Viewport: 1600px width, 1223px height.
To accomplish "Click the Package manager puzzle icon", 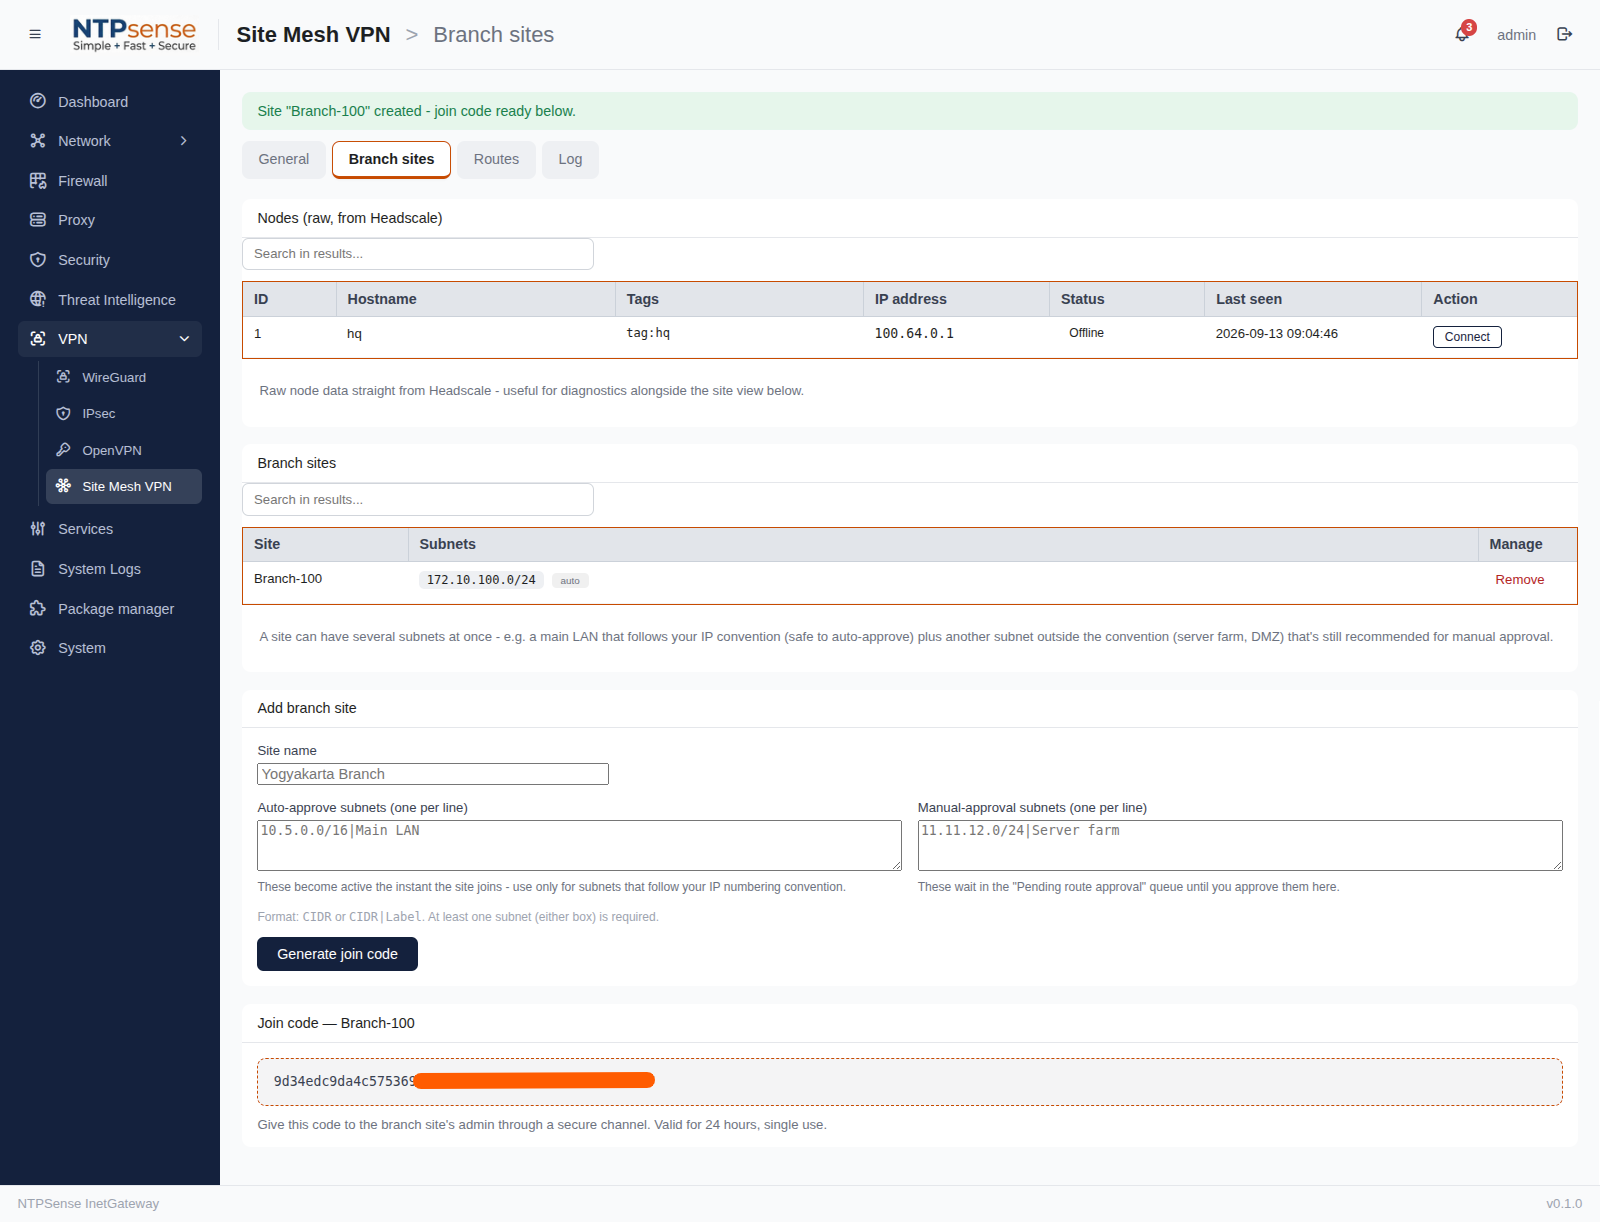I will tap(38, 608).
